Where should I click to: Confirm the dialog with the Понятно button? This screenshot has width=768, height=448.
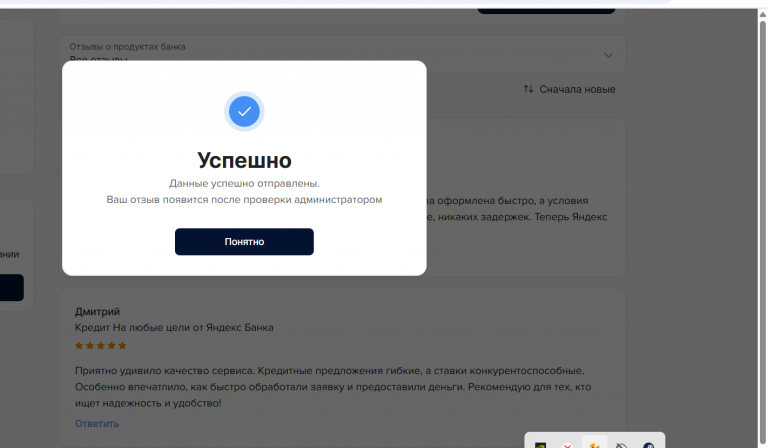tap(244, 241)
